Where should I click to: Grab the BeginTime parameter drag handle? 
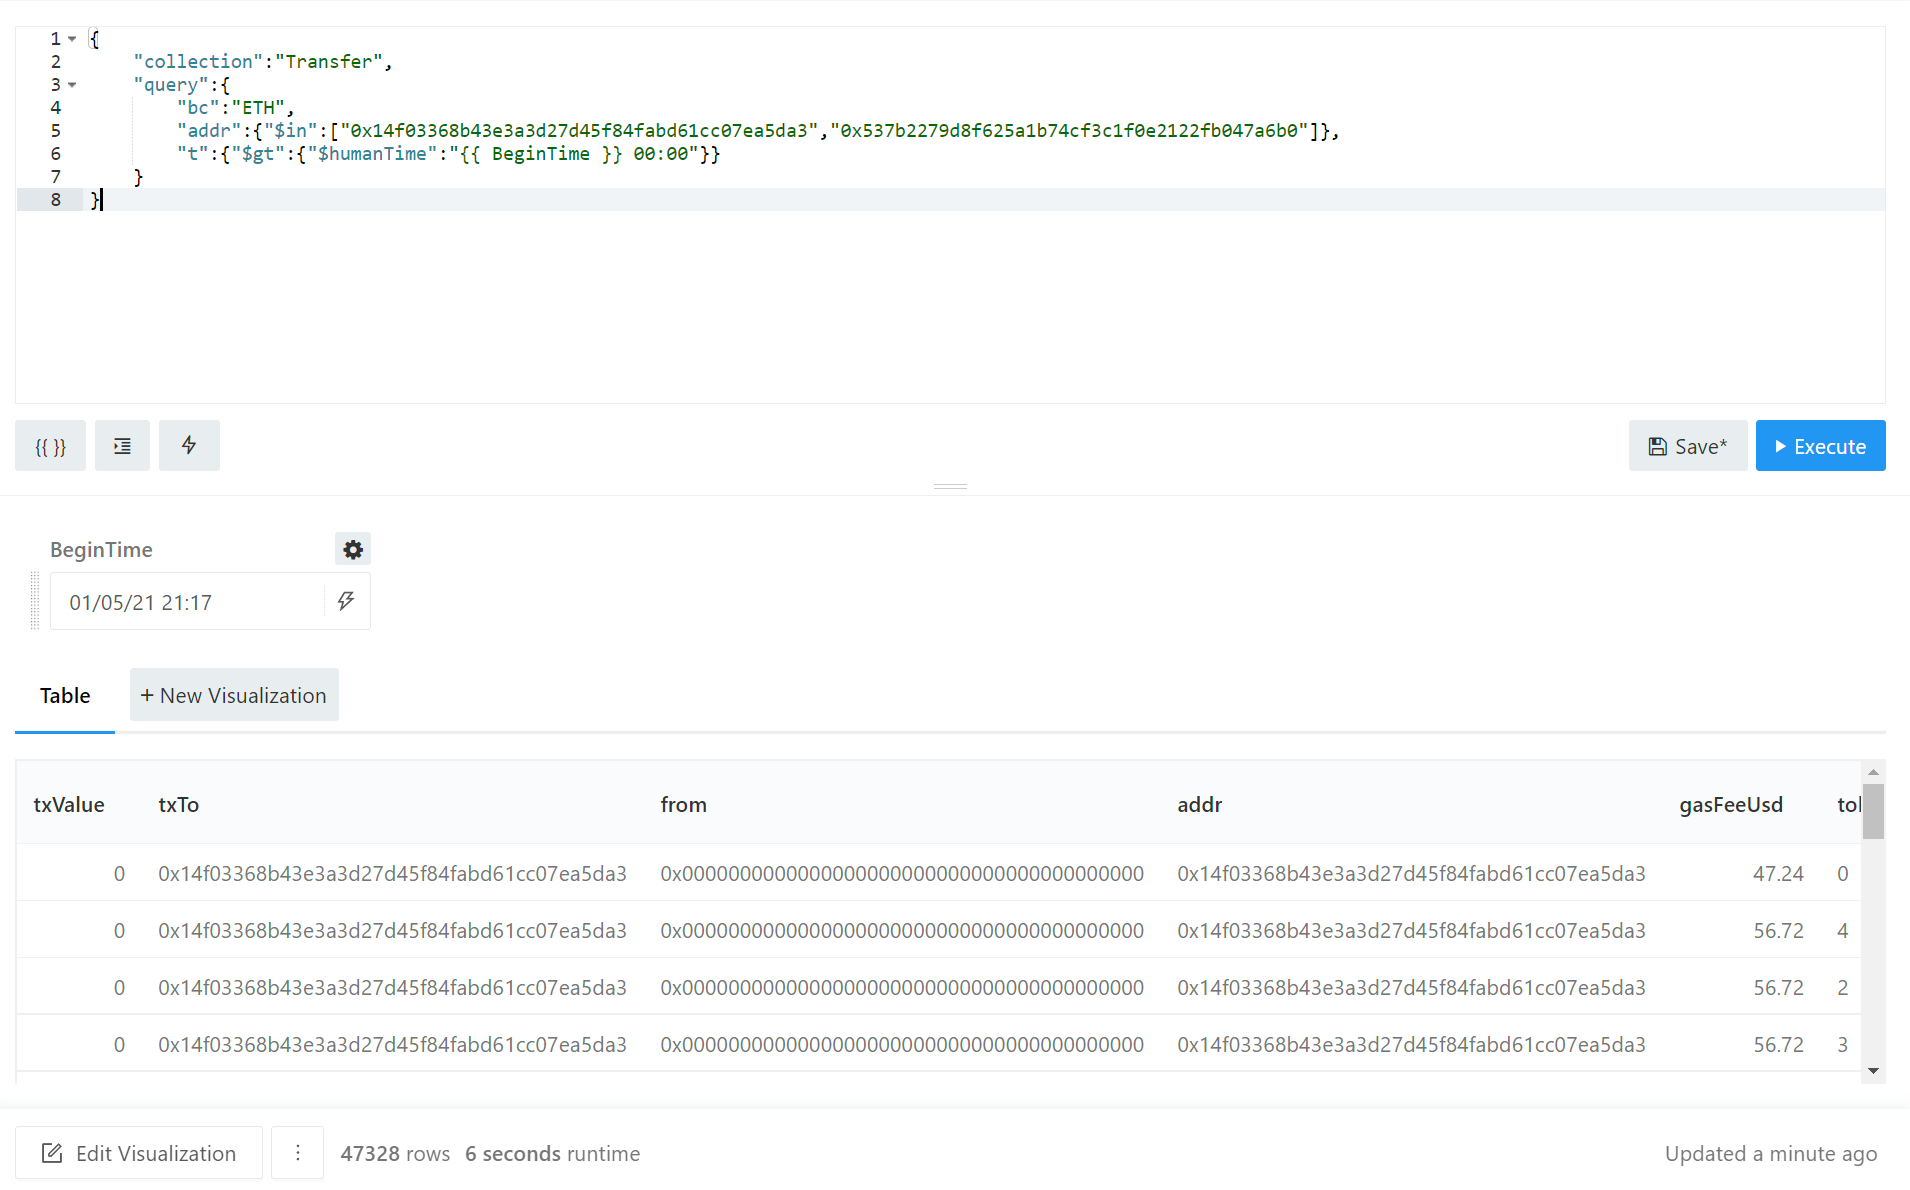[35, 601]
